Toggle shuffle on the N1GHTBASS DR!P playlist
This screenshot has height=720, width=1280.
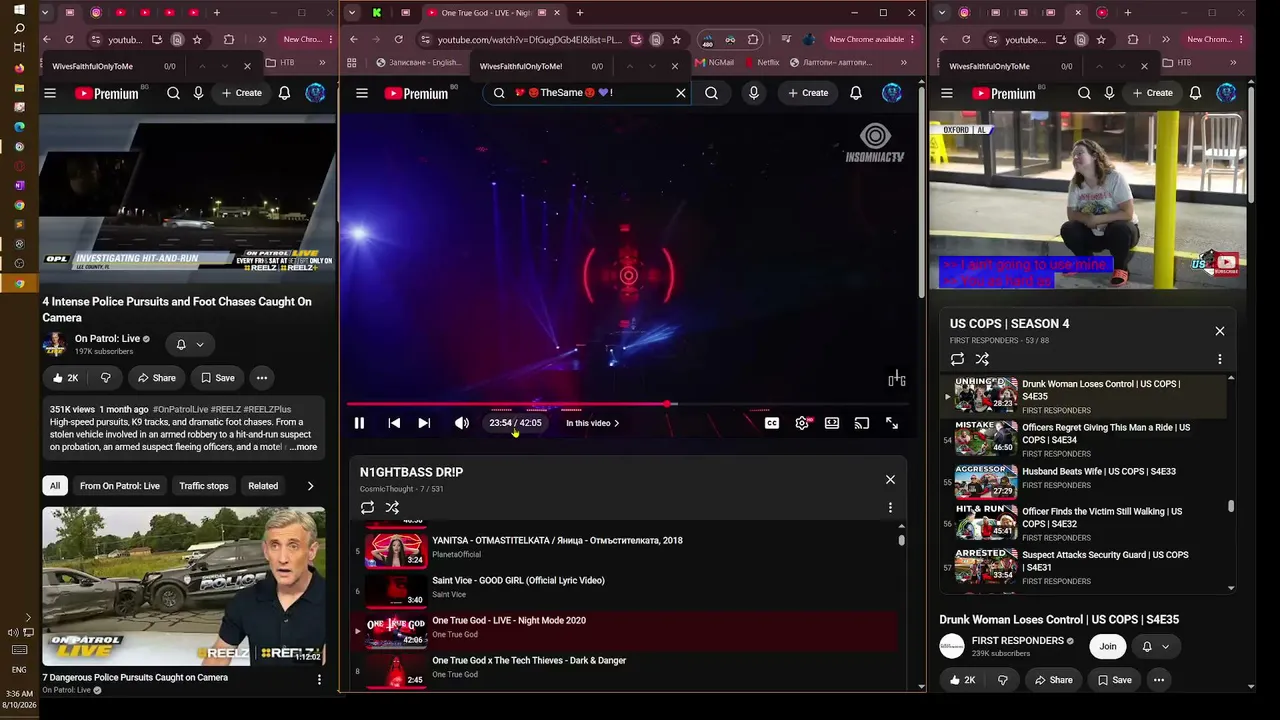pos(392,508)
